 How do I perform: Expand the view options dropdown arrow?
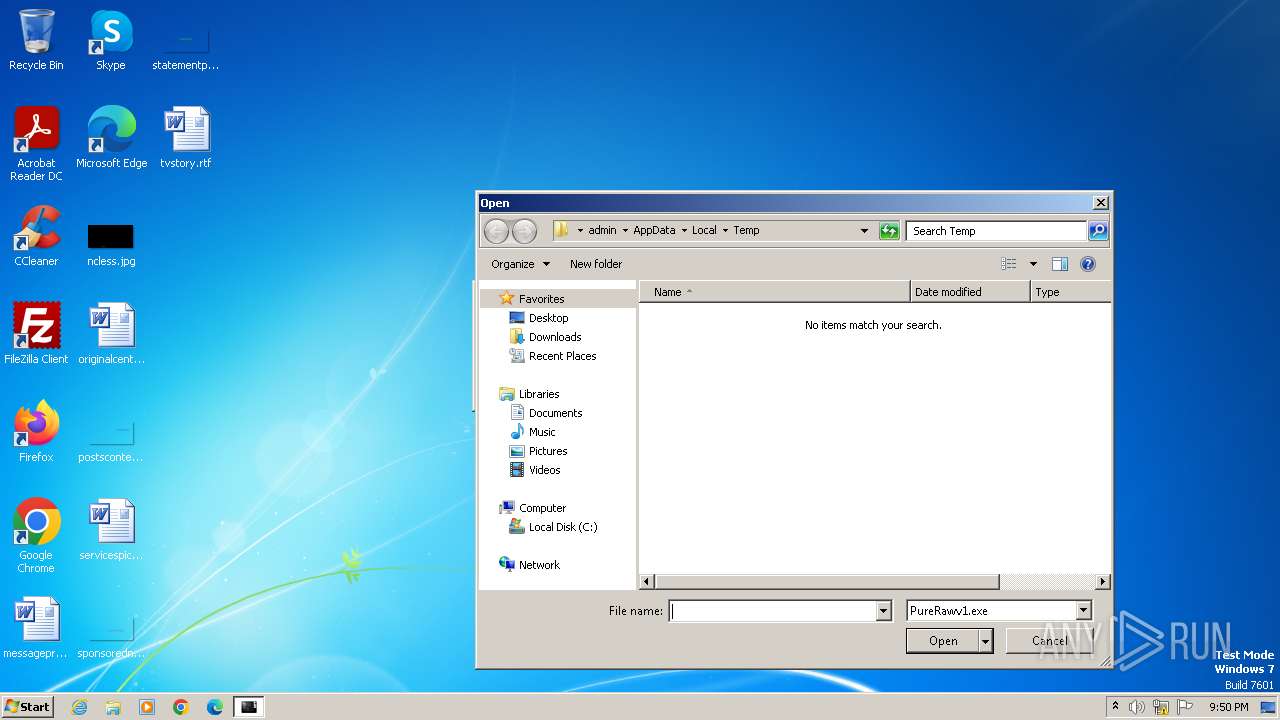pos(1033,264)
